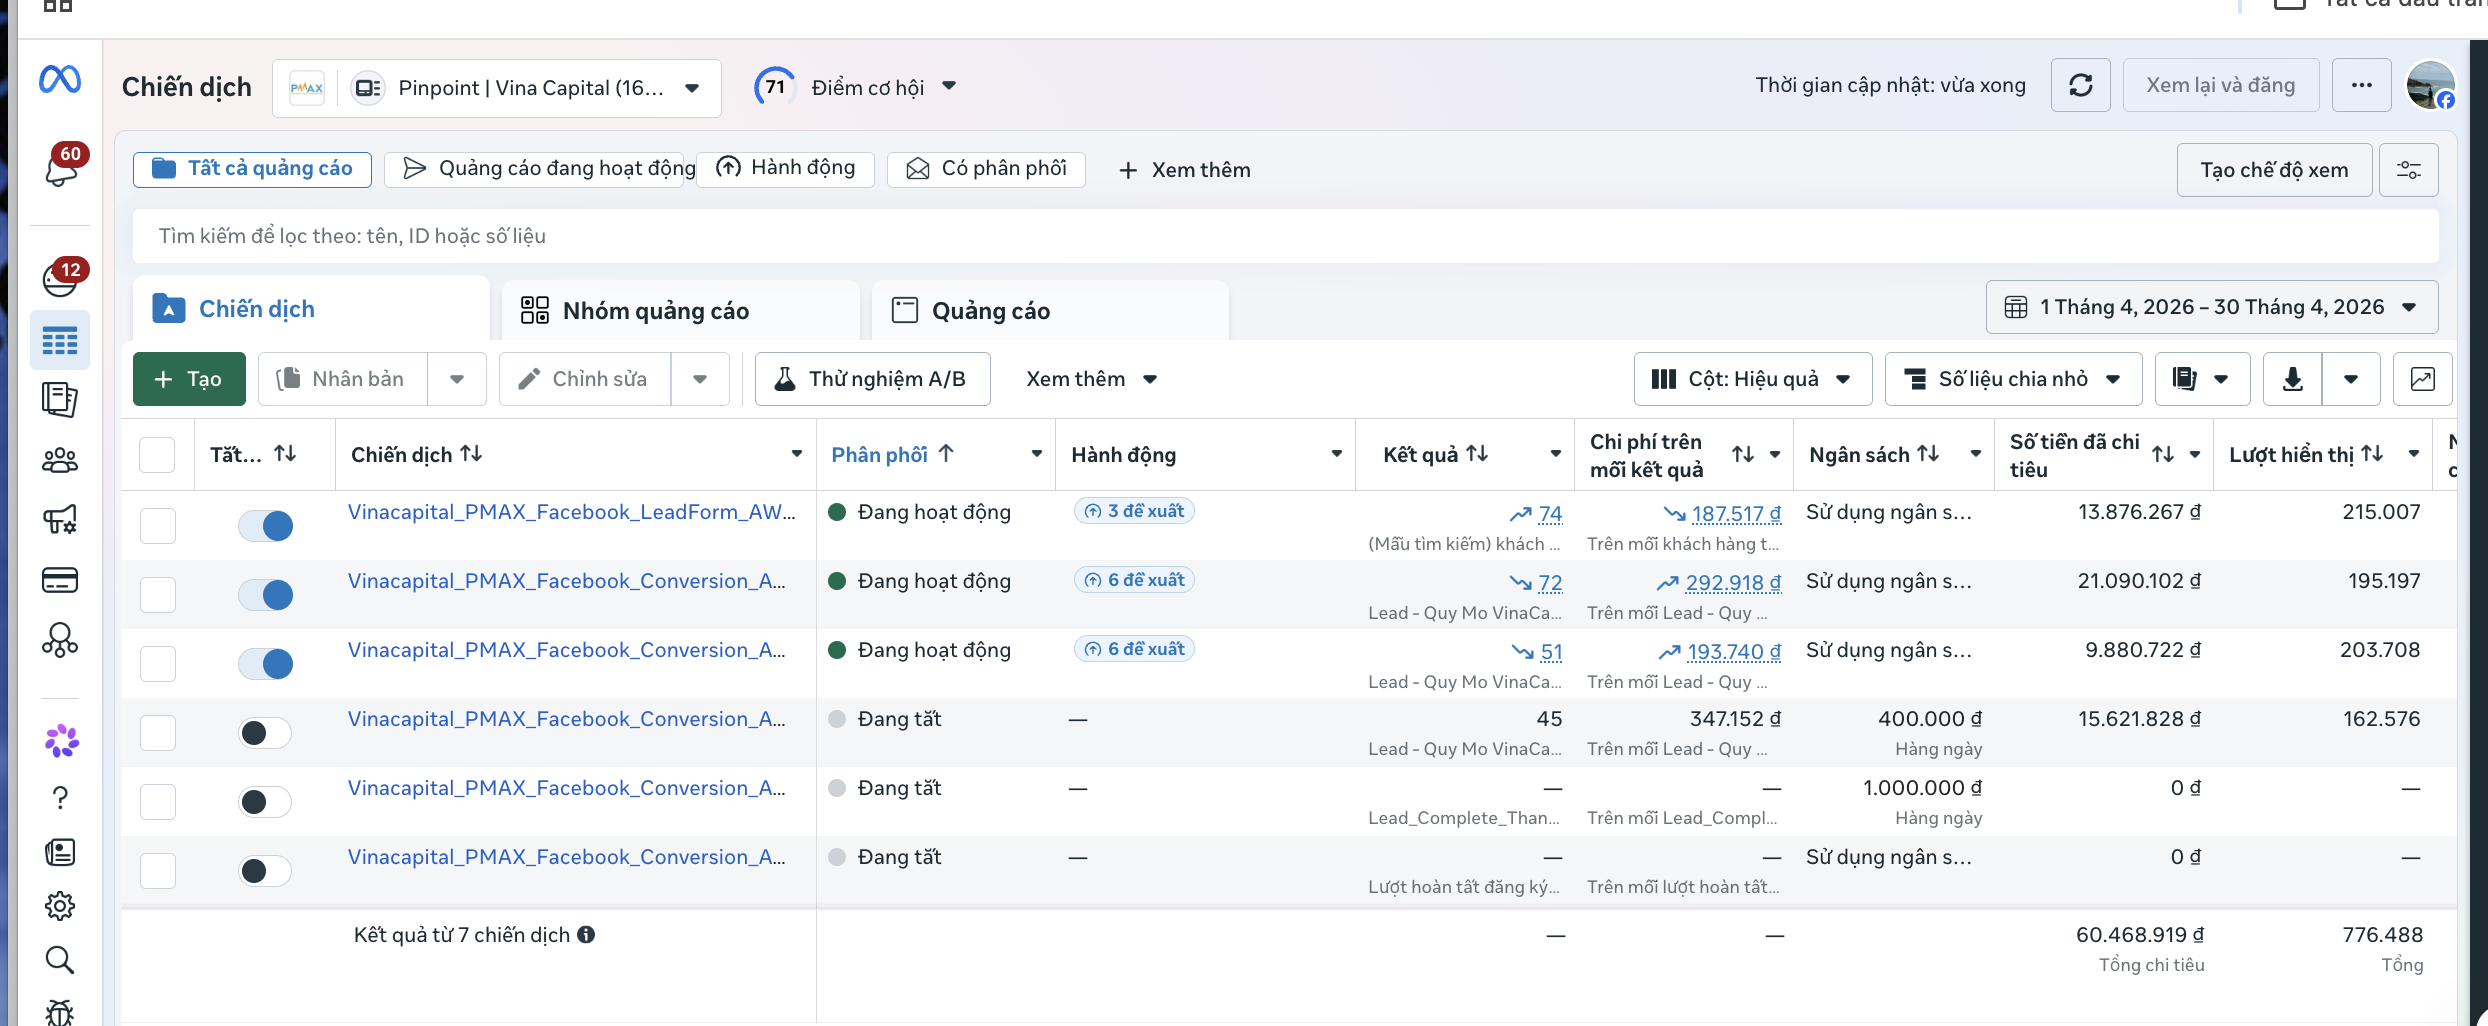Image resolution: width=2488 pixels, height=1026 pixels.
Task: Sort by the Kết quả column arrows
Action: [1477, 454]
